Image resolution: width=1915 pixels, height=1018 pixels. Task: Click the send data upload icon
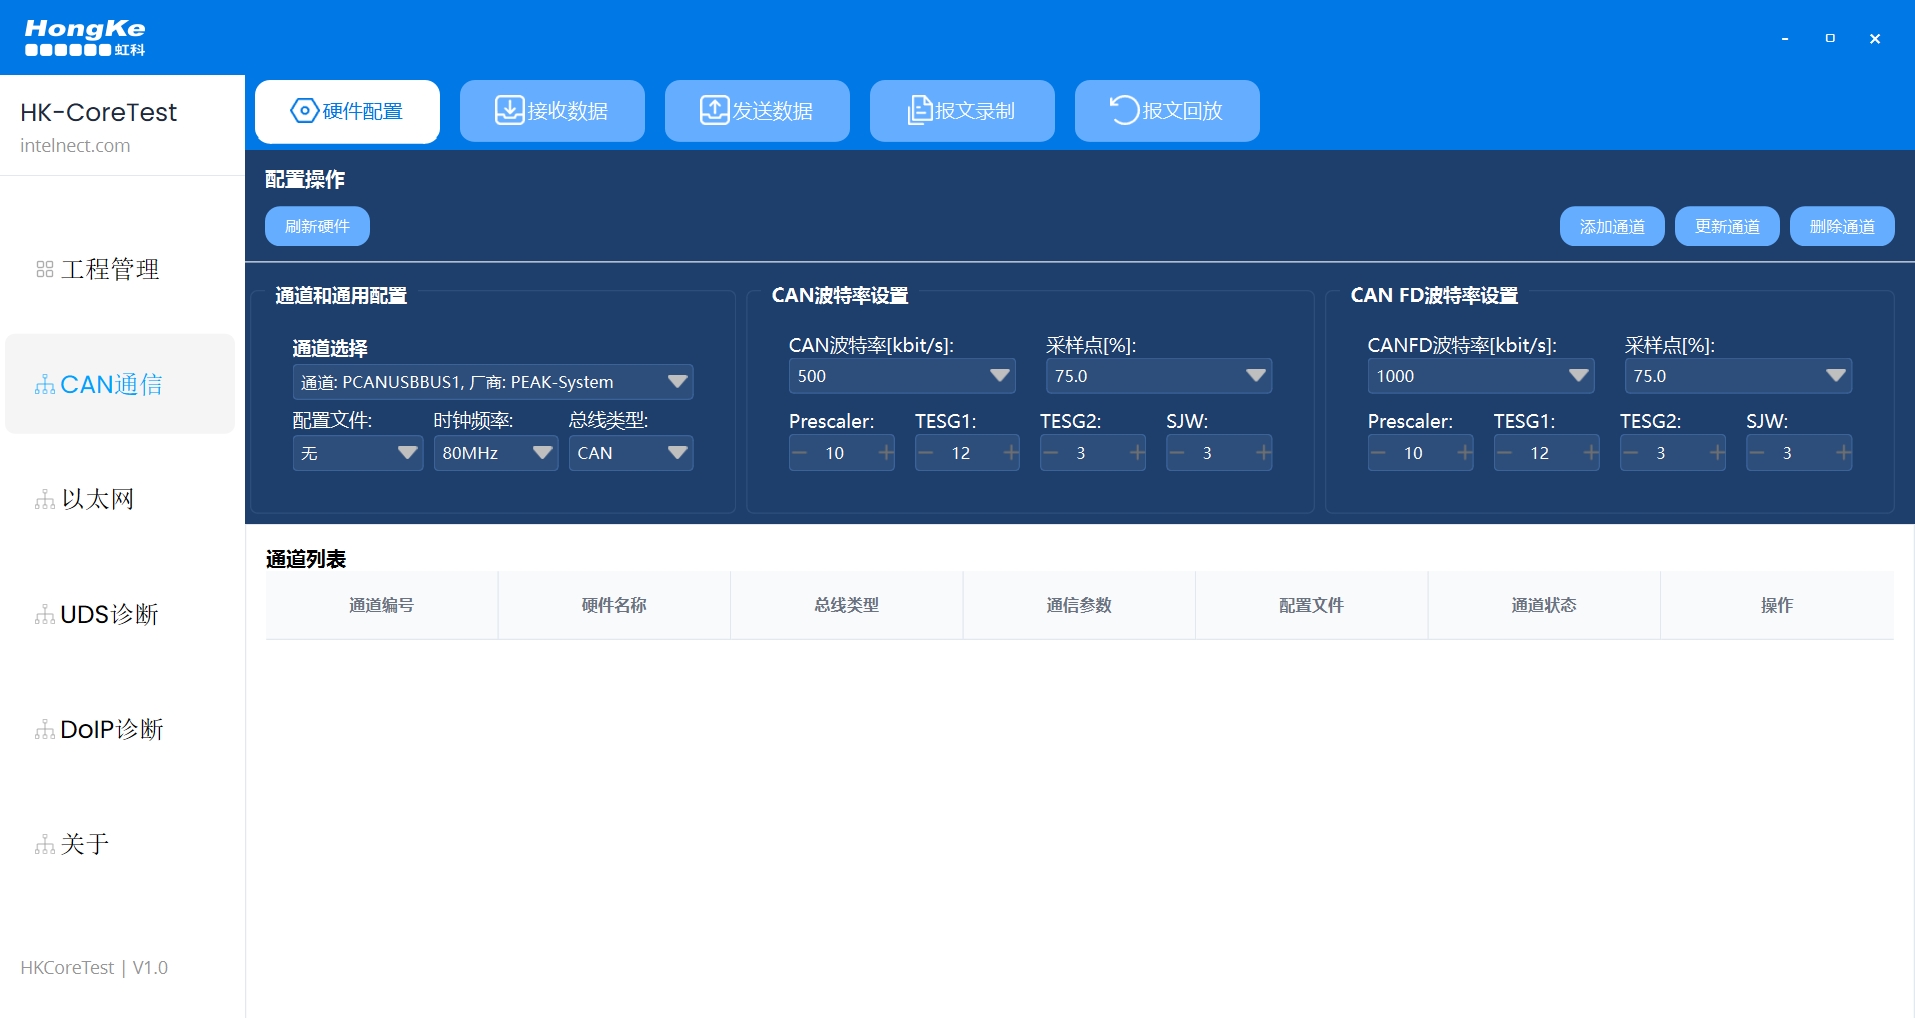714,110
